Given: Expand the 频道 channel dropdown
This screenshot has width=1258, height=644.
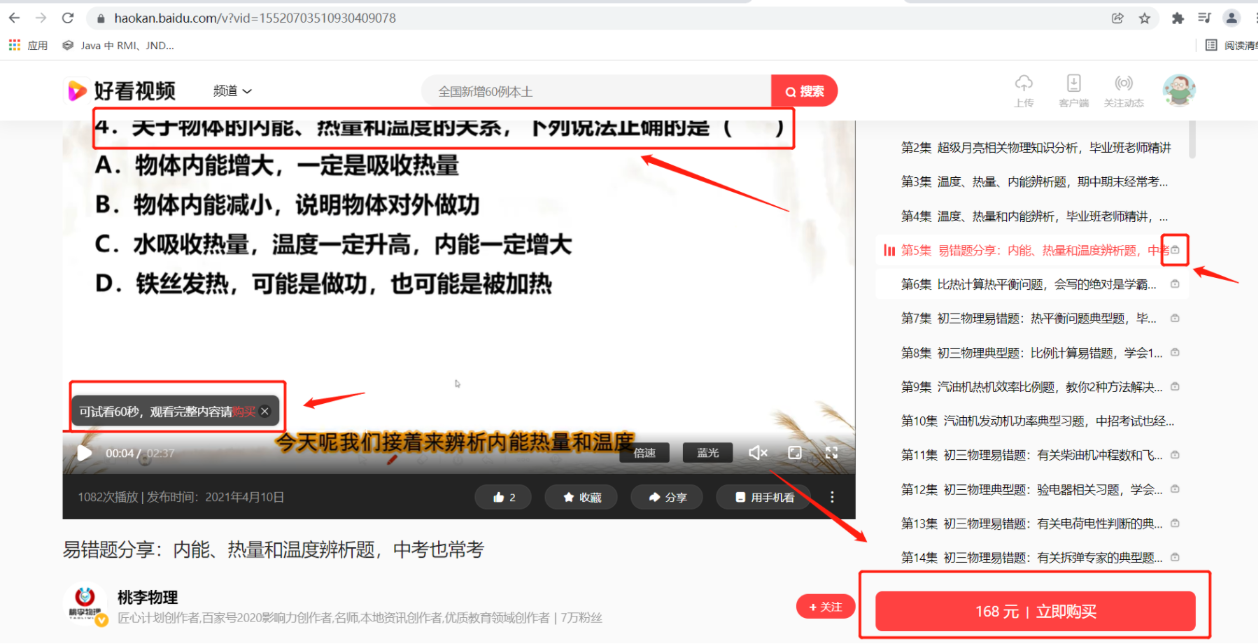Looking at the screenshot, I should click(x=232, y=91).
